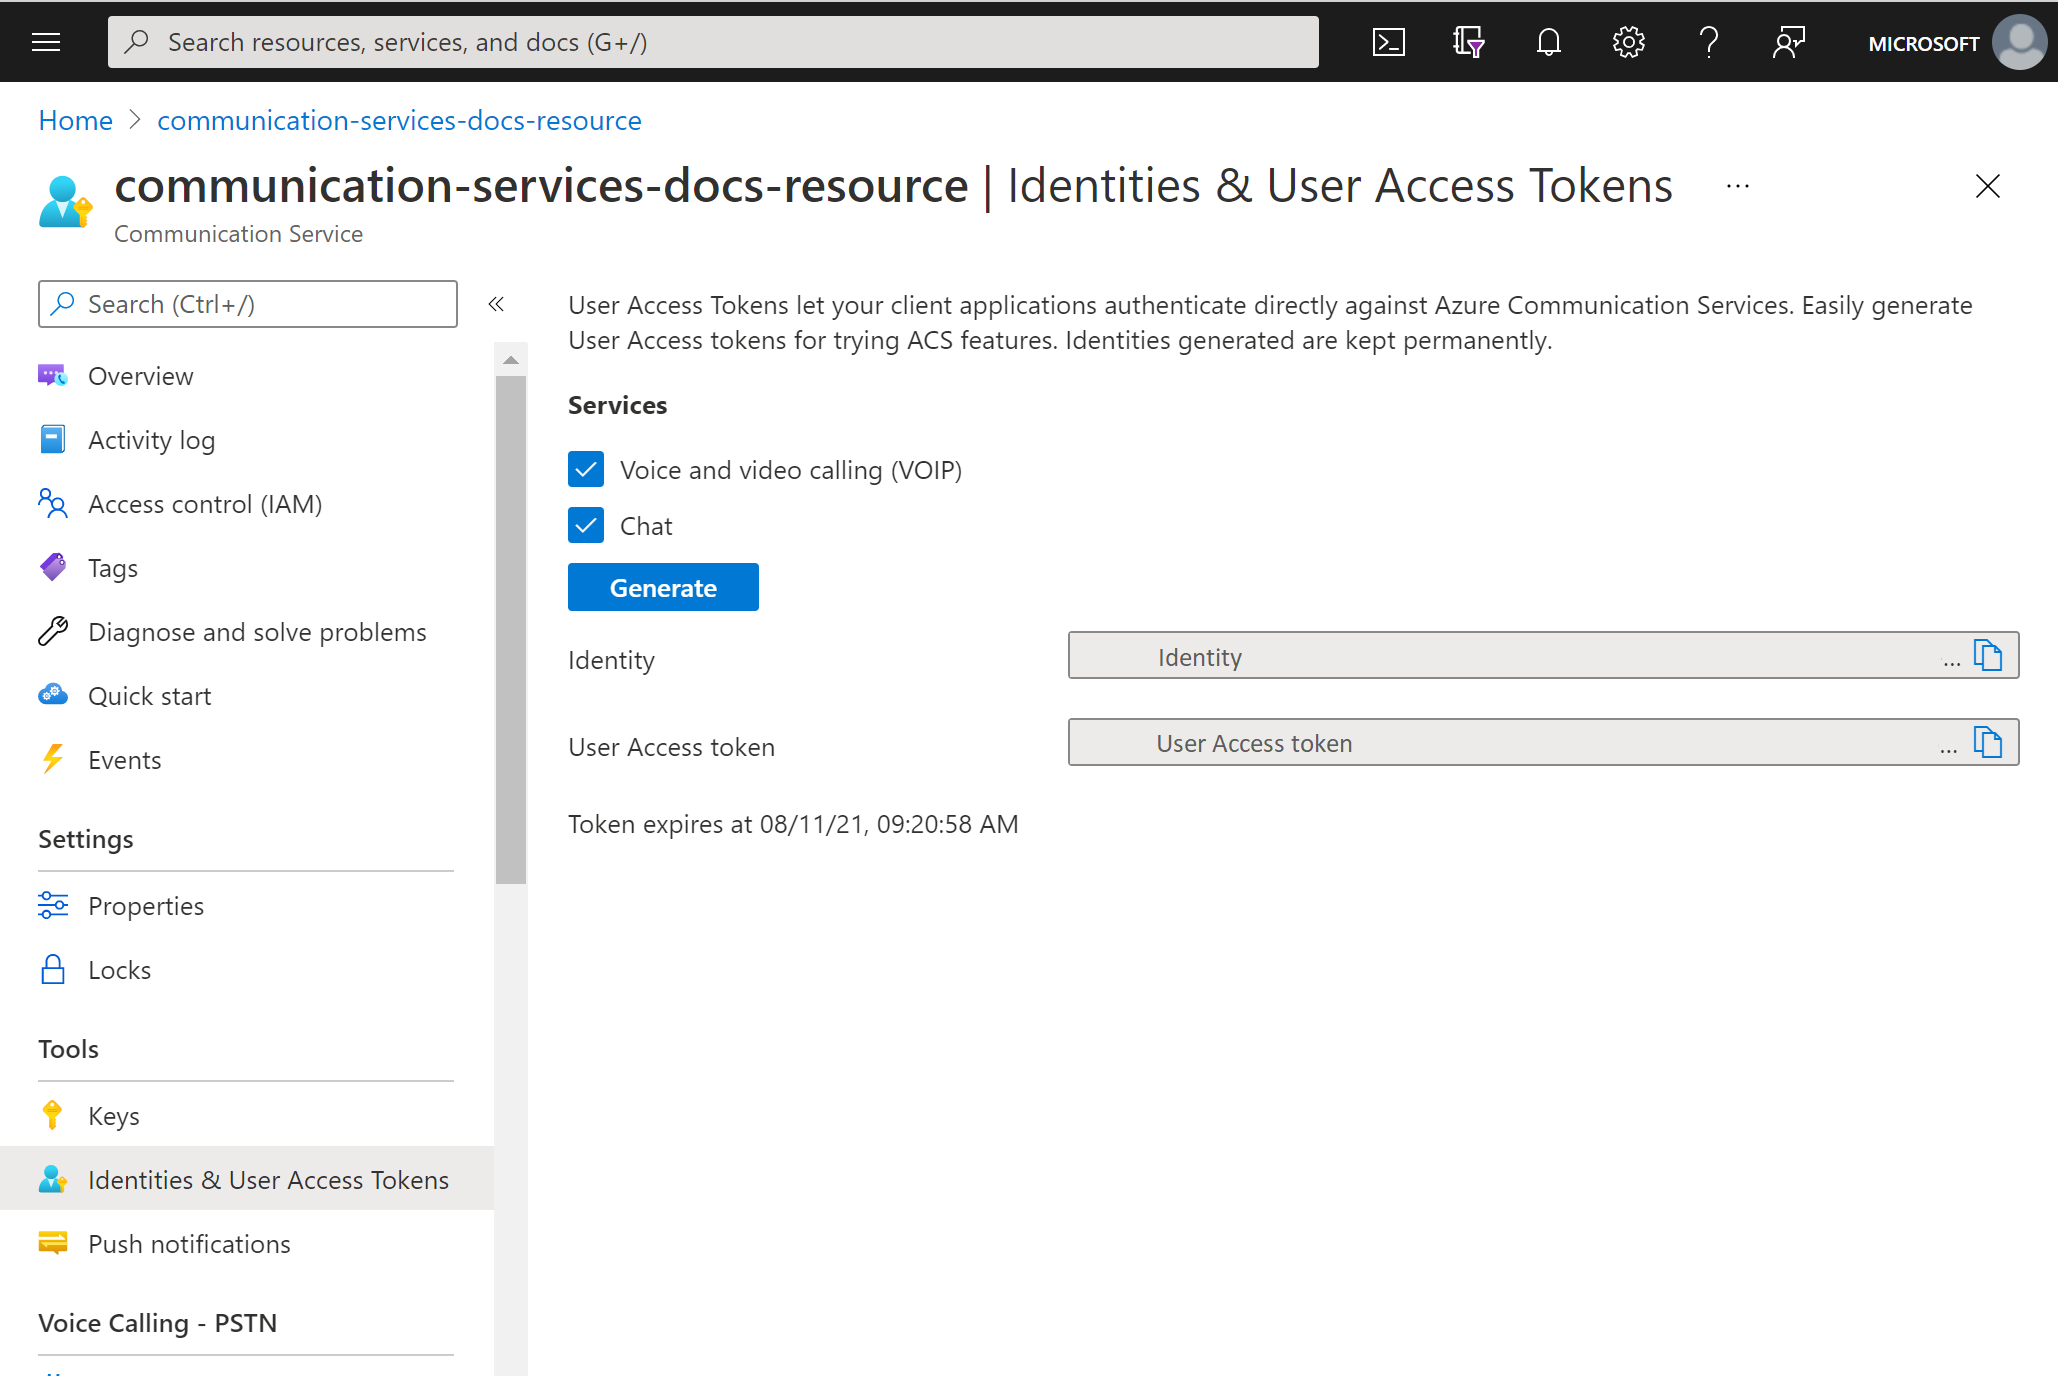Image resolution: width=2058 pixels, height=1376 pixels.
Task: Disable the Chat service checkbox
Action: pos(588,527)
